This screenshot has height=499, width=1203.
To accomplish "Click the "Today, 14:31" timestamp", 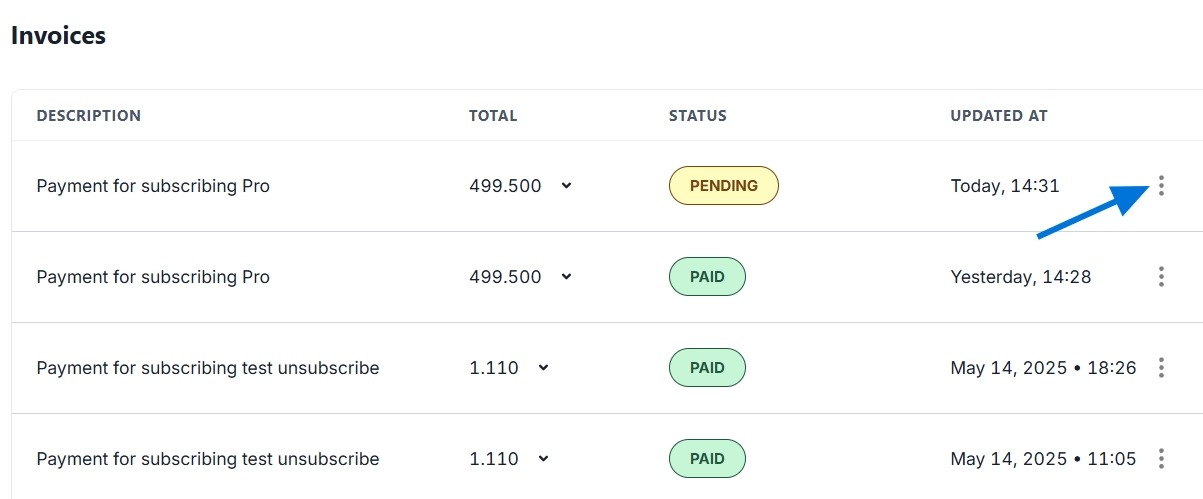I will point(1005,186).
